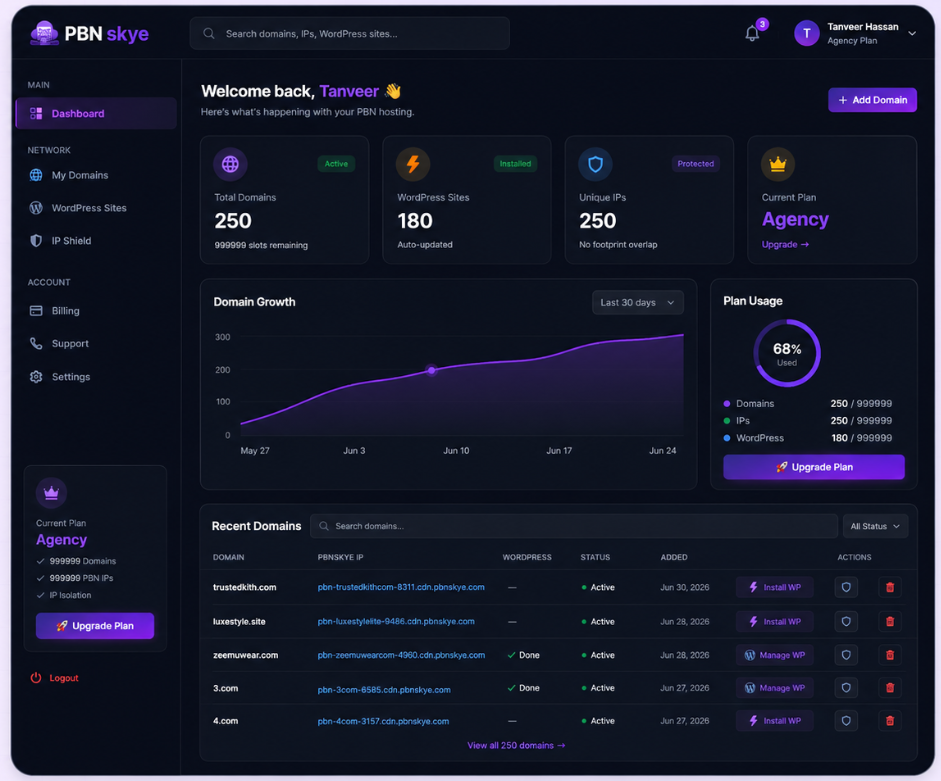
Task: Click the sidebar crown icon above Current Plan
Action: coord(51,493)
